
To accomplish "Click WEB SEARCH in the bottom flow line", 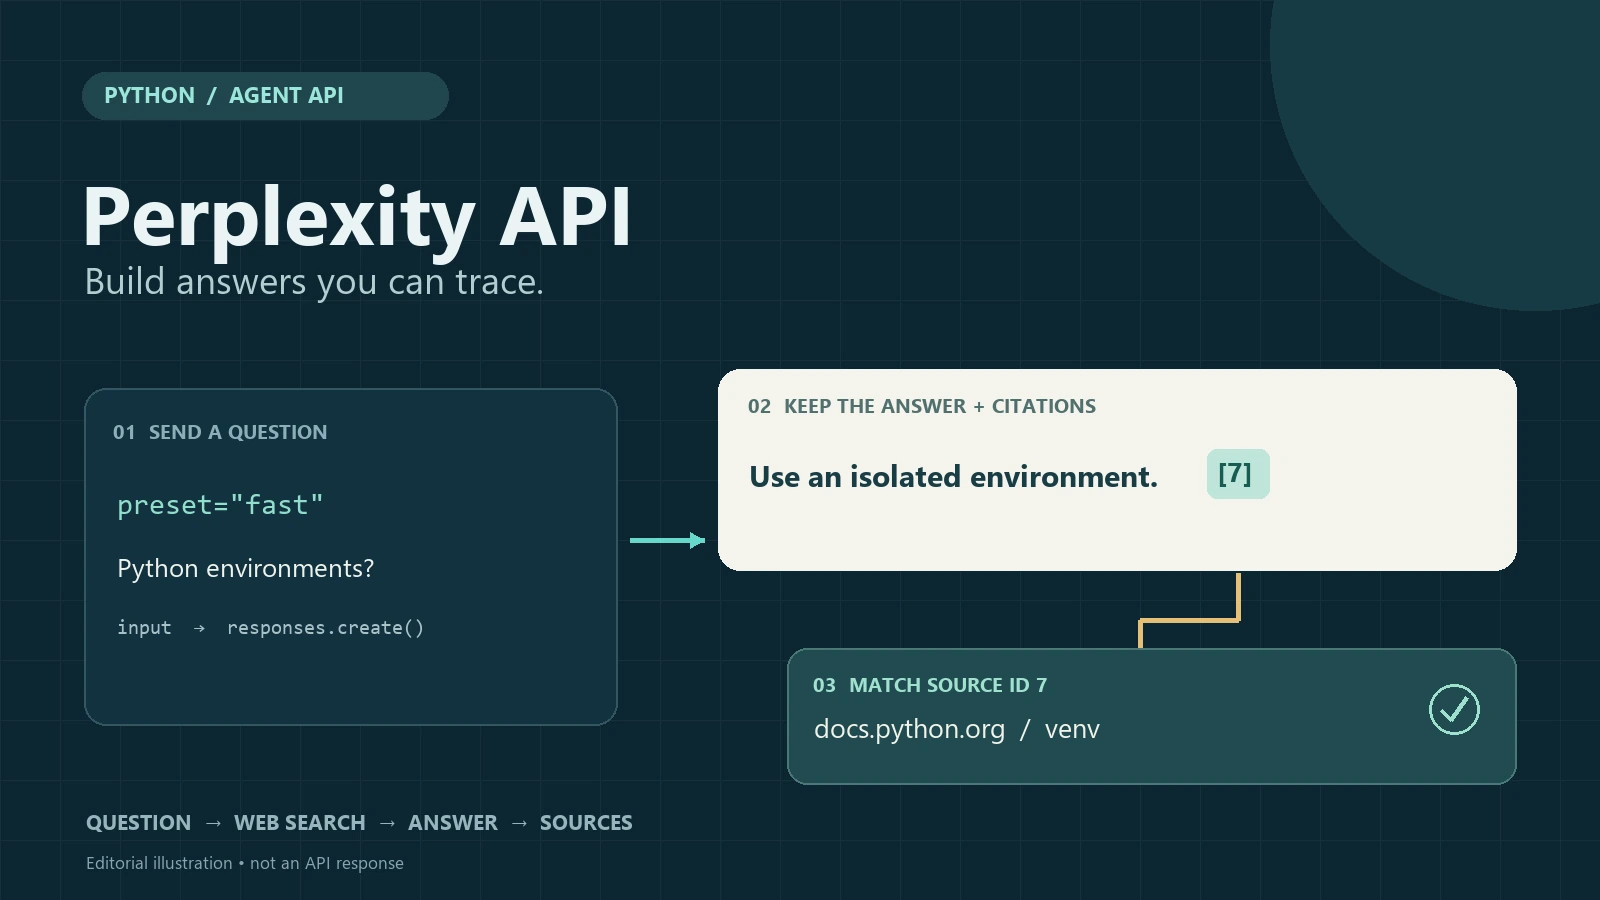I will [x=300, y=823].
